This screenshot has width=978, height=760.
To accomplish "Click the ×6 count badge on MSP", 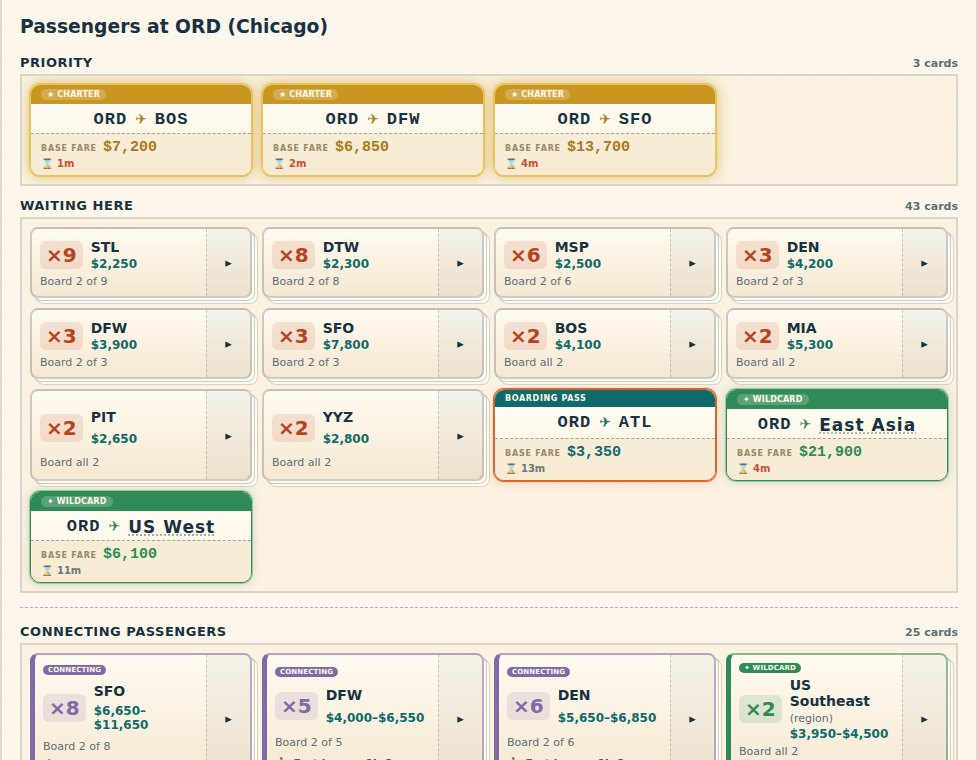I will [525, 255].
